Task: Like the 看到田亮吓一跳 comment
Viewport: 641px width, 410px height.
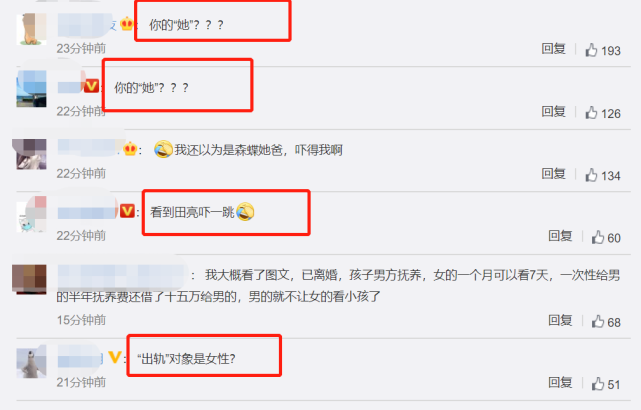Action: pyautogui.click(x=598, y=237)
